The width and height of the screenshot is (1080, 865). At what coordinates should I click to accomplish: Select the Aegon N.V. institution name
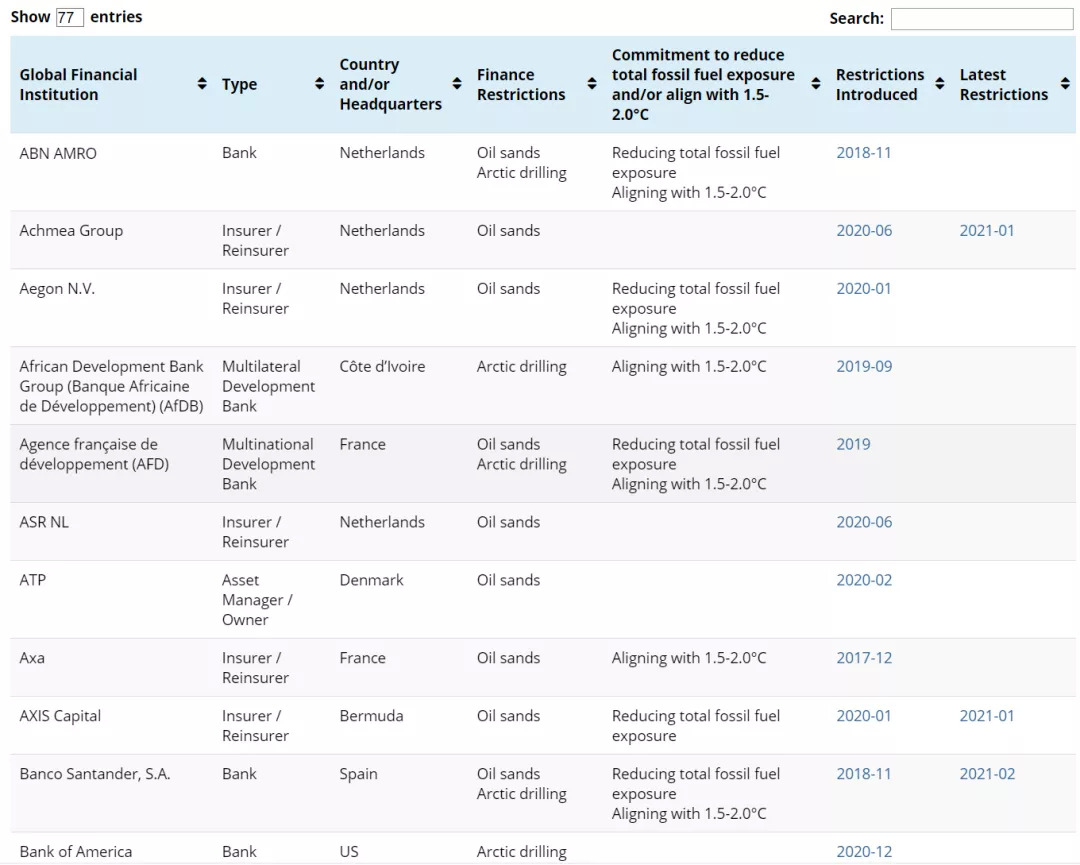(x=57, y=289)
